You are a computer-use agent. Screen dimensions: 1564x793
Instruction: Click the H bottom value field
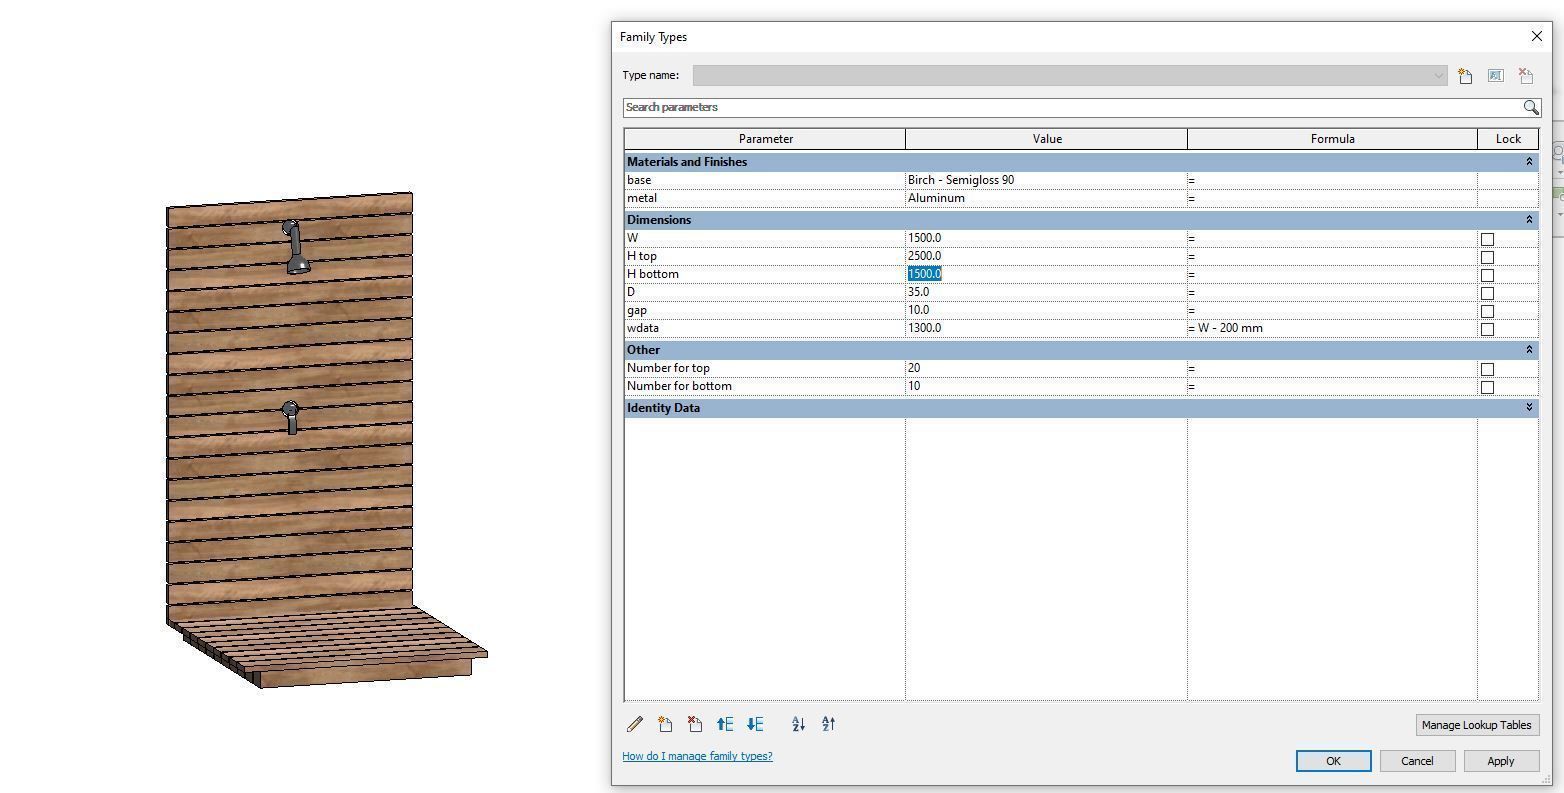(x=1046, y=274)
